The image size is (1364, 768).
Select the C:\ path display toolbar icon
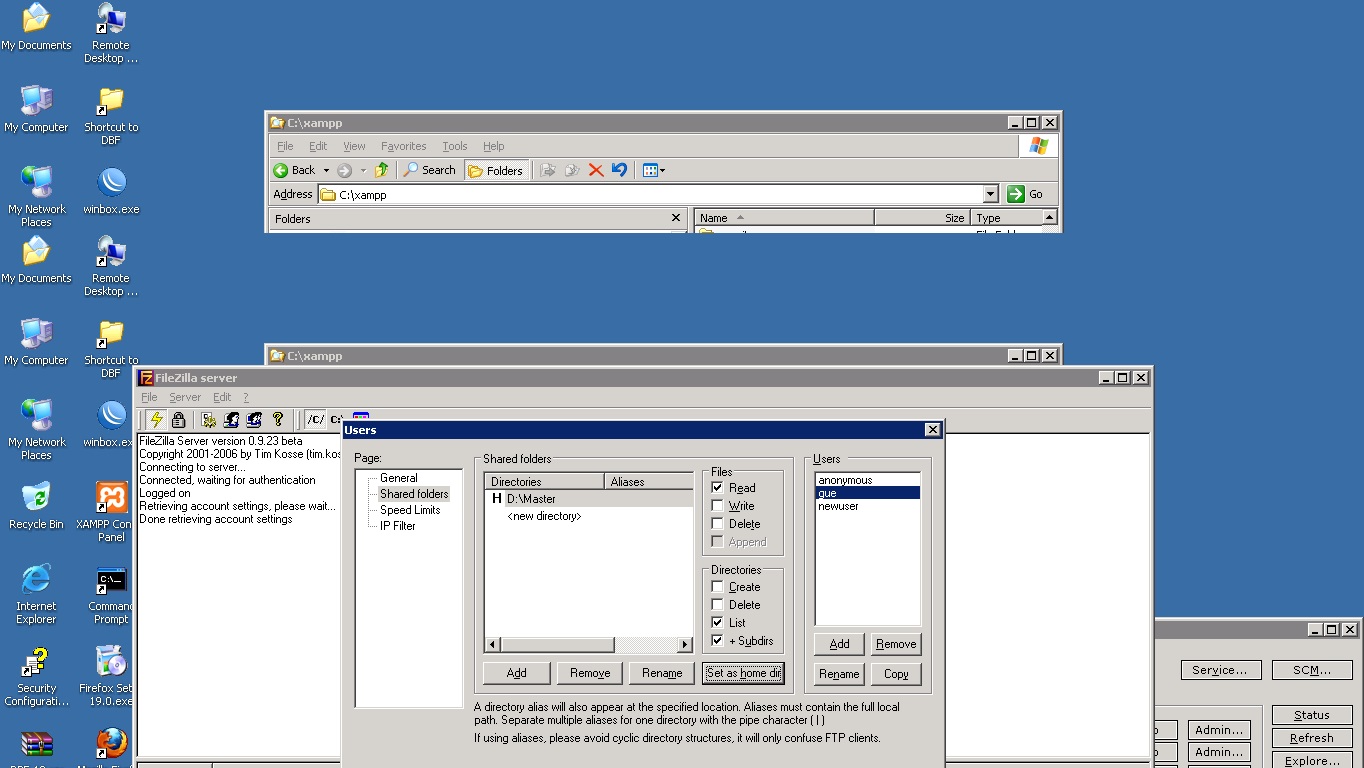[336, 420]
